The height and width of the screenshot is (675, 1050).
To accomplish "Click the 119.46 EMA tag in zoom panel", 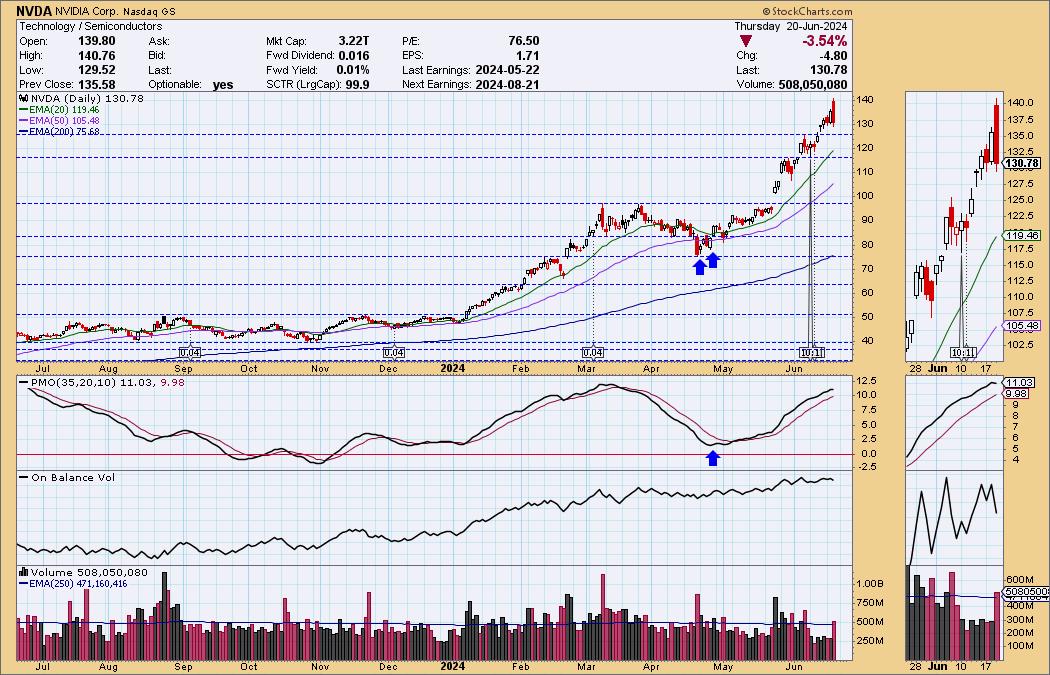I will point(1022,236).
